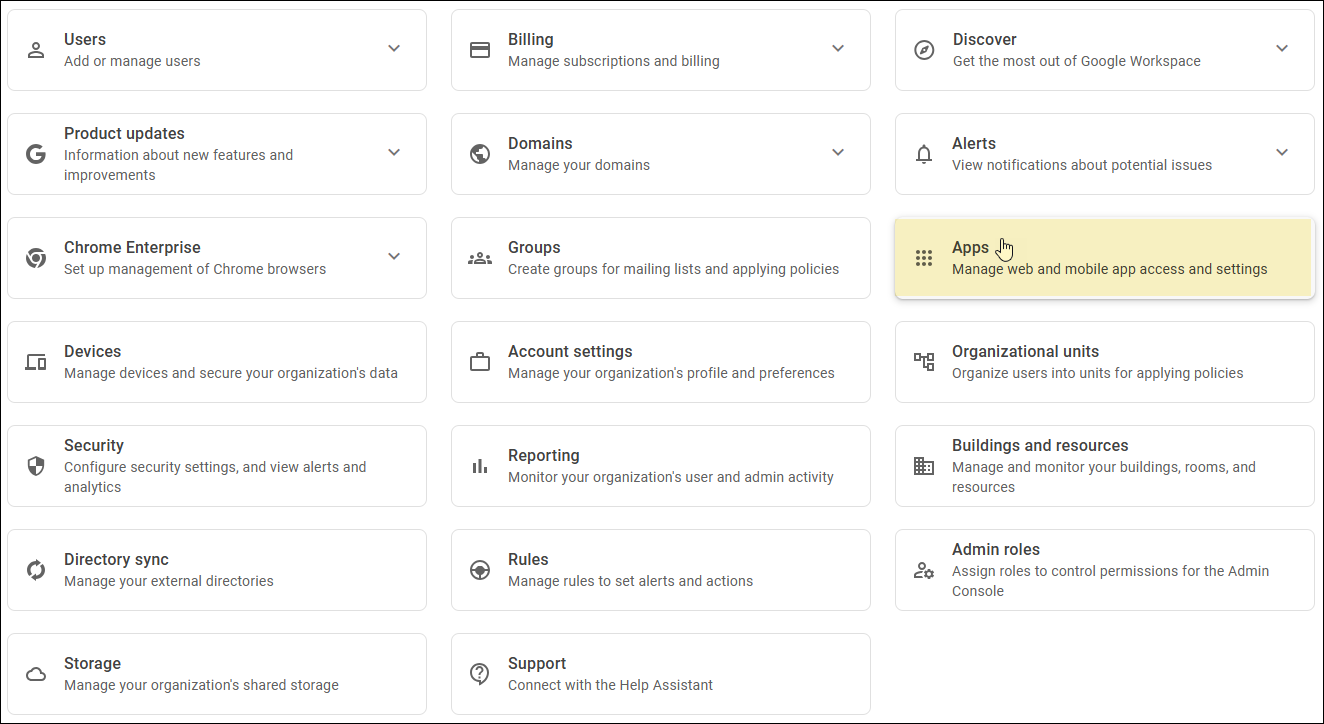The width and height of the screenshot is (1324, 724).
Task: Expand the Alerts card chevron
Action: [x=1282, y=152]
